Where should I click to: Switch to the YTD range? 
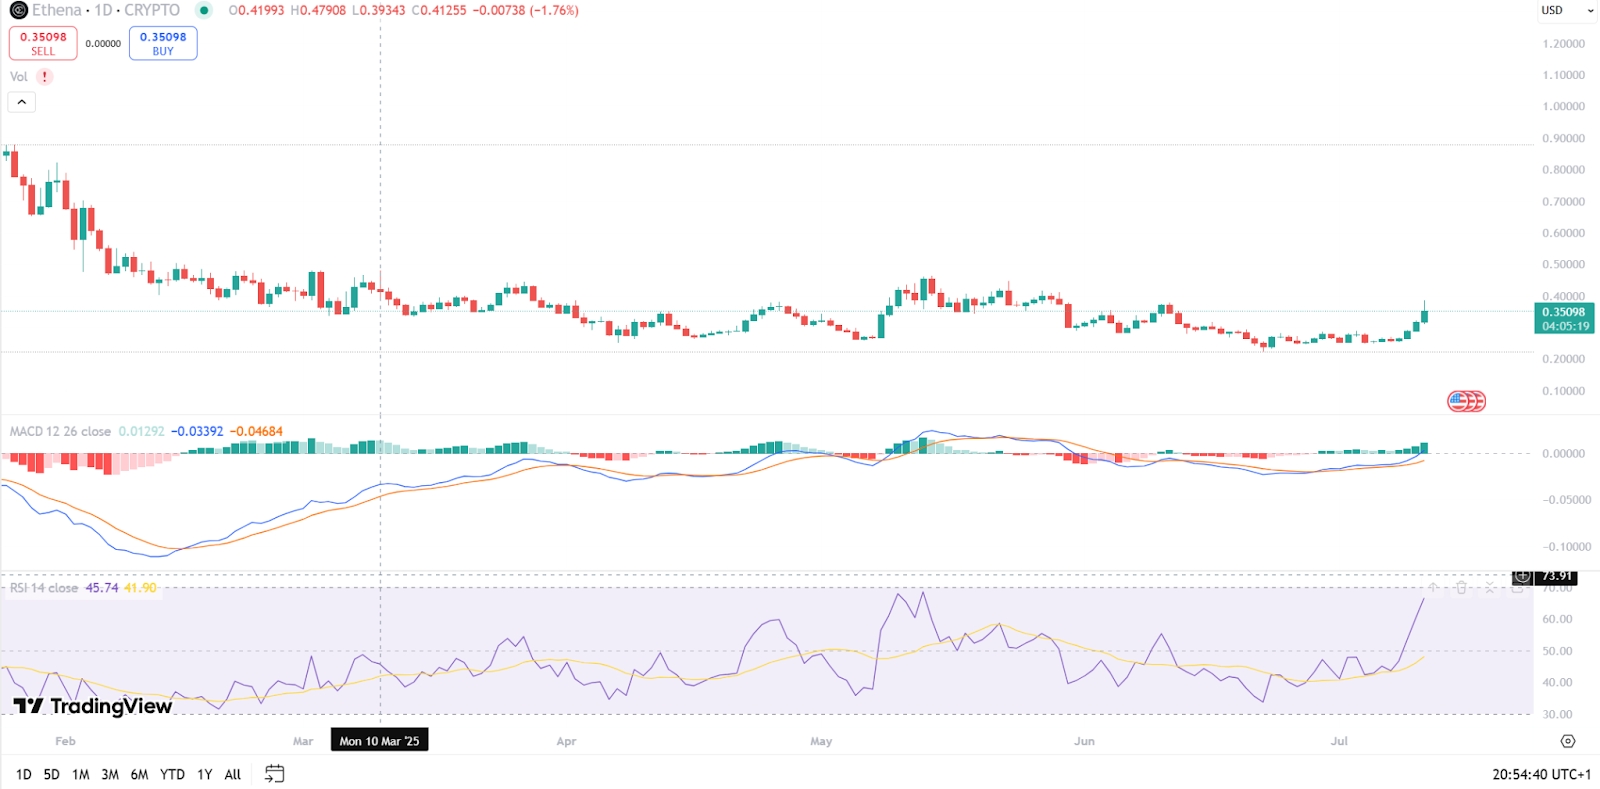tap(172, 774)
